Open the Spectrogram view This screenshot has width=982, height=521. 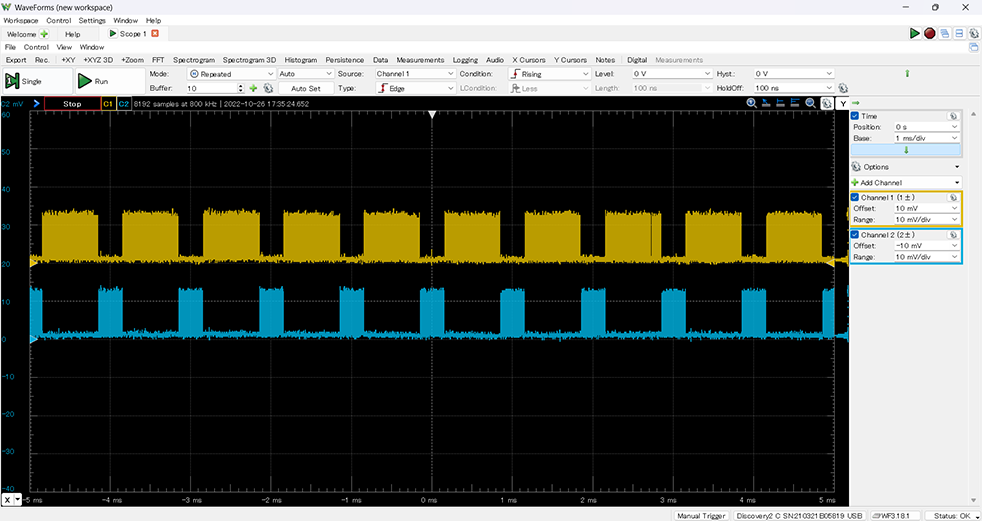coord(194,60)
